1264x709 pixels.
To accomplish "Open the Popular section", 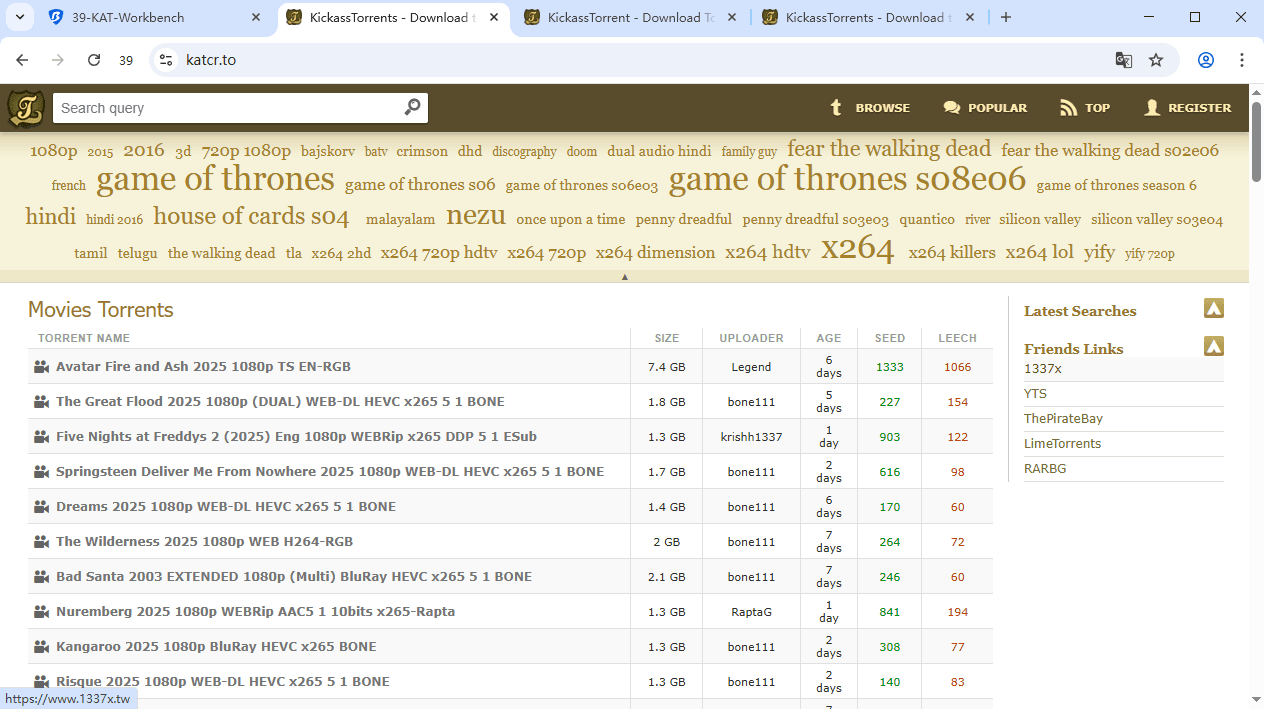I will [985, 108].
